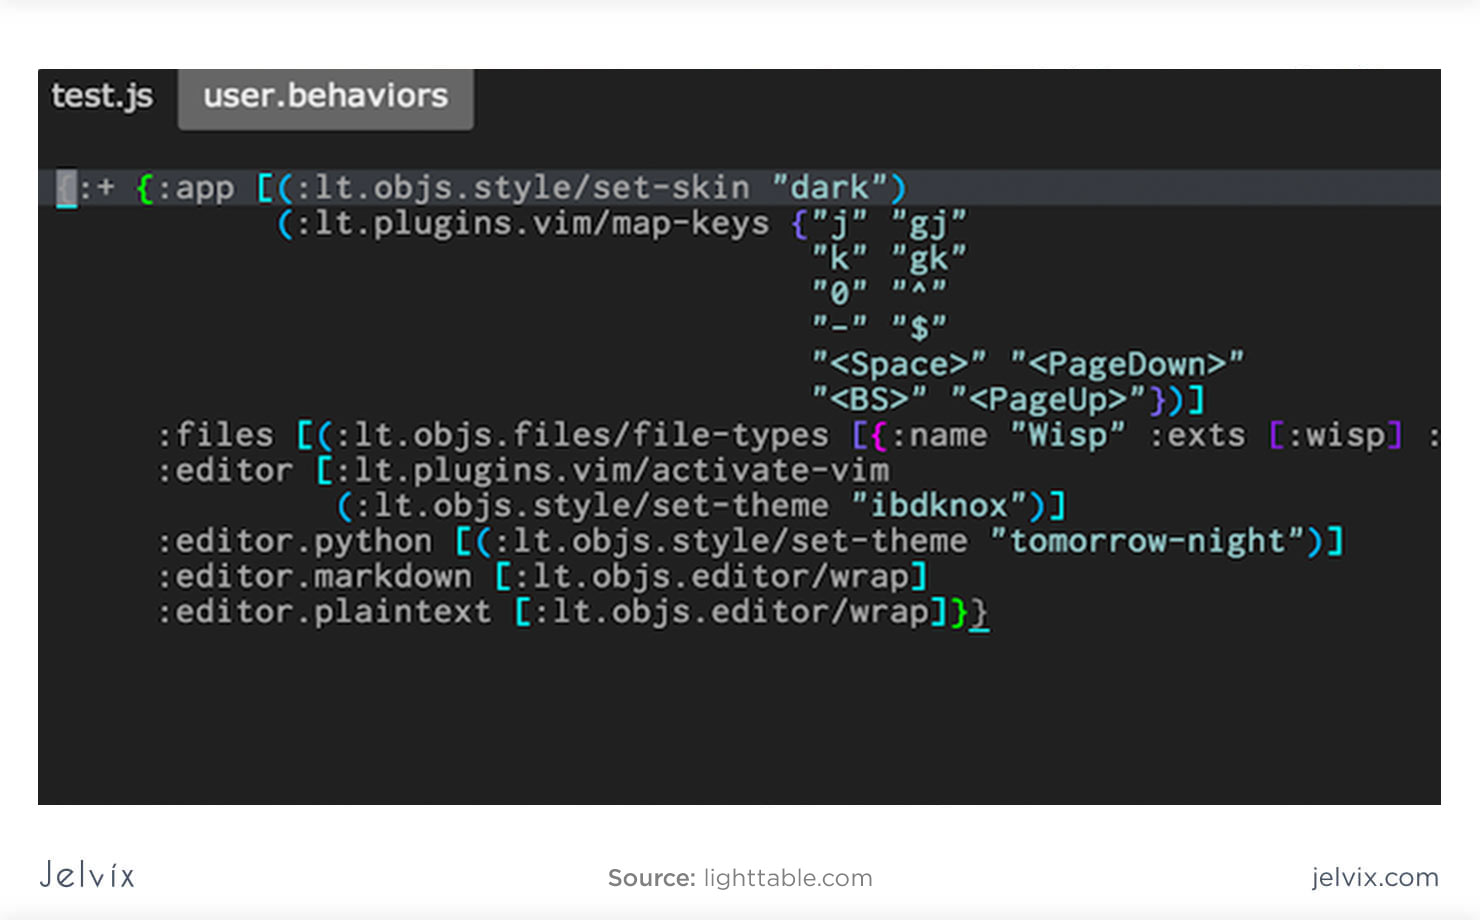Screen dimensions: 1480x920
Task: Click the lighttable.com source link
Action: 786,878
